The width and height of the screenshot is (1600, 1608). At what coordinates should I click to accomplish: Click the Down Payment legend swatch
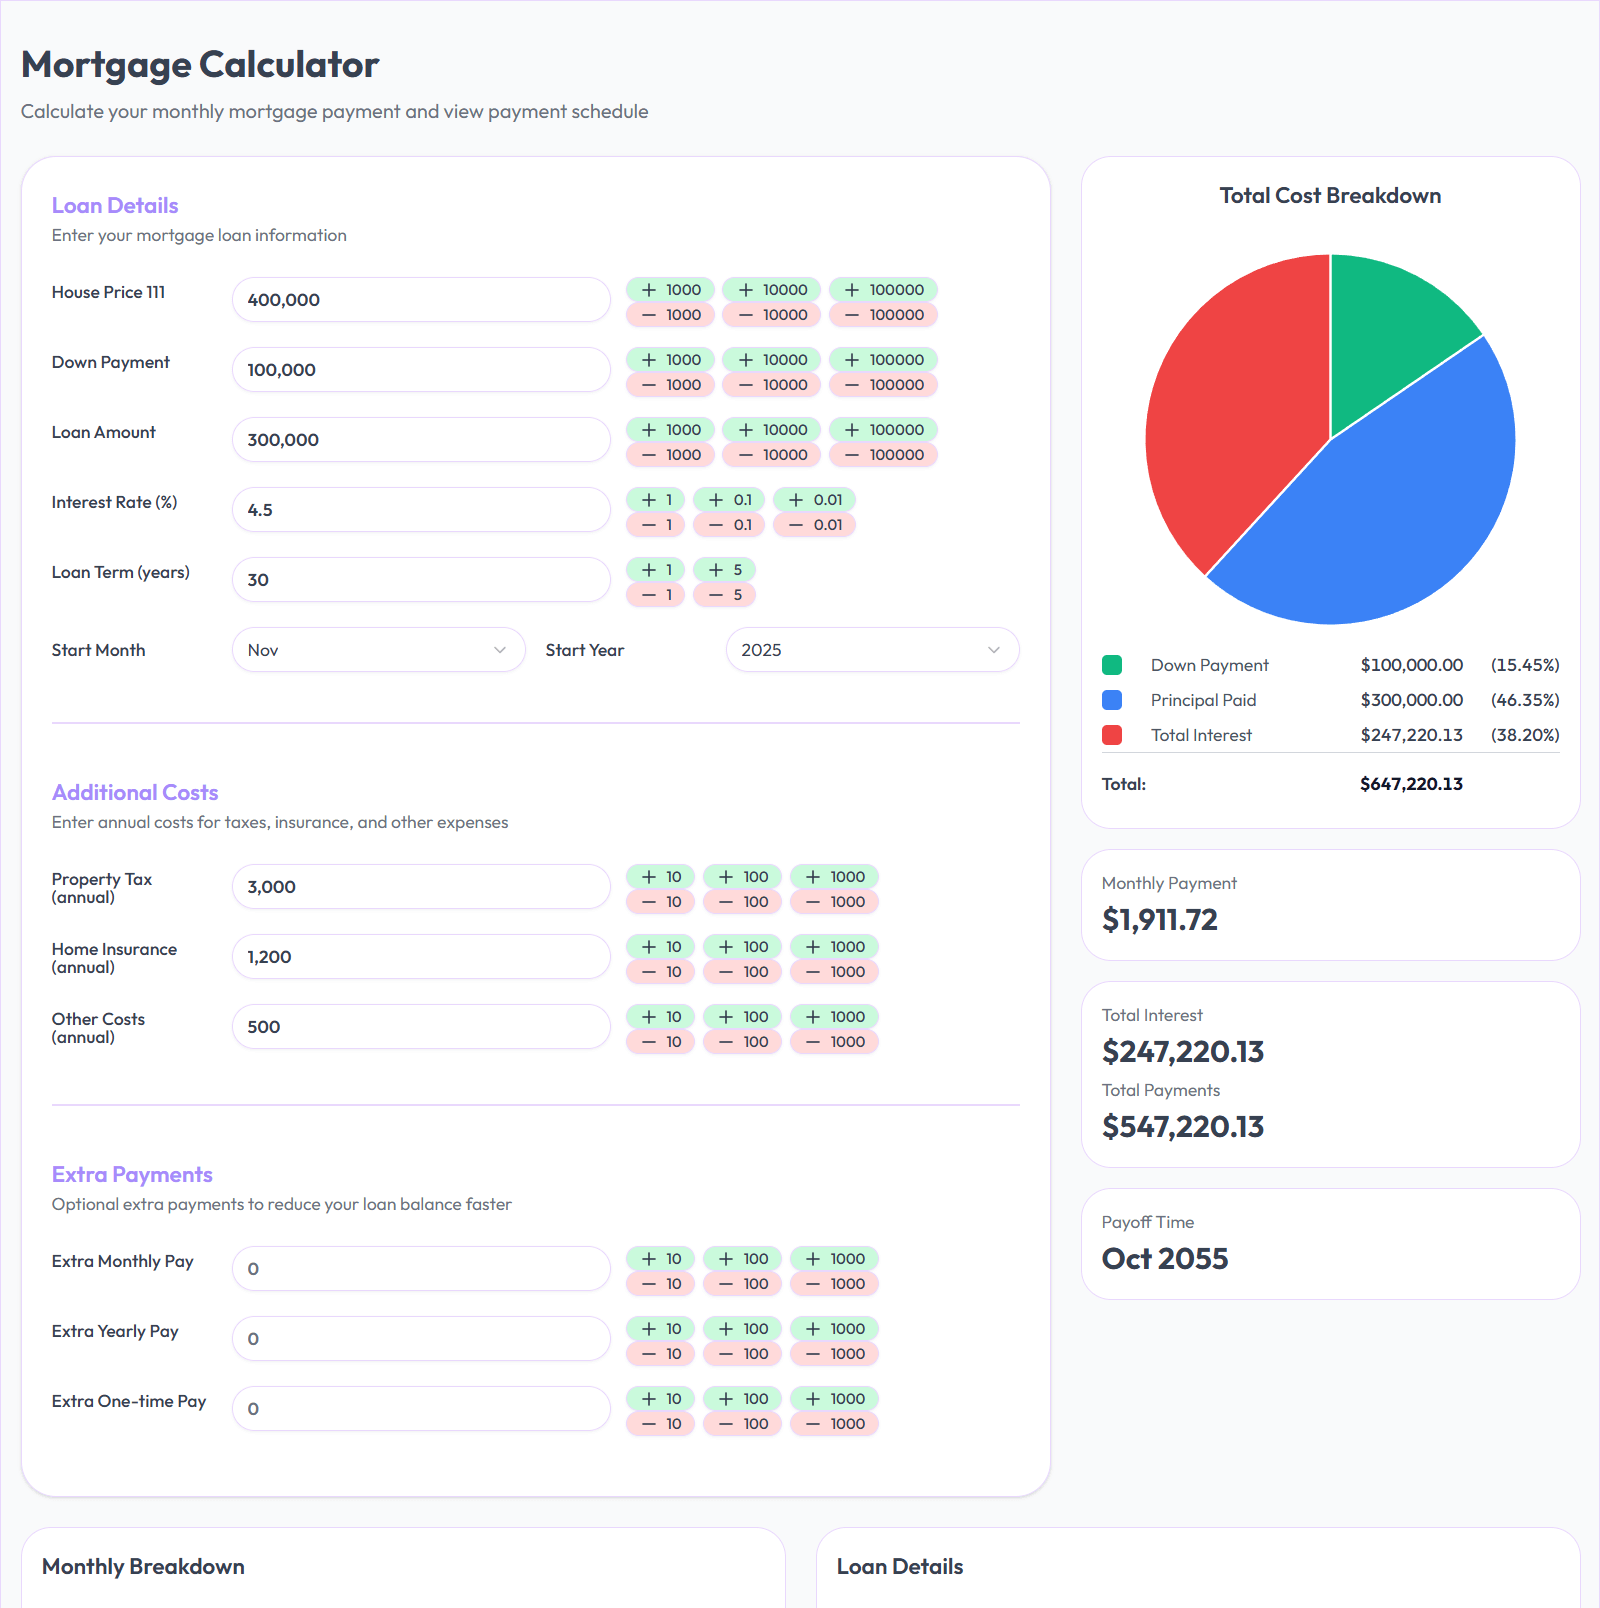coord(1112,664)
